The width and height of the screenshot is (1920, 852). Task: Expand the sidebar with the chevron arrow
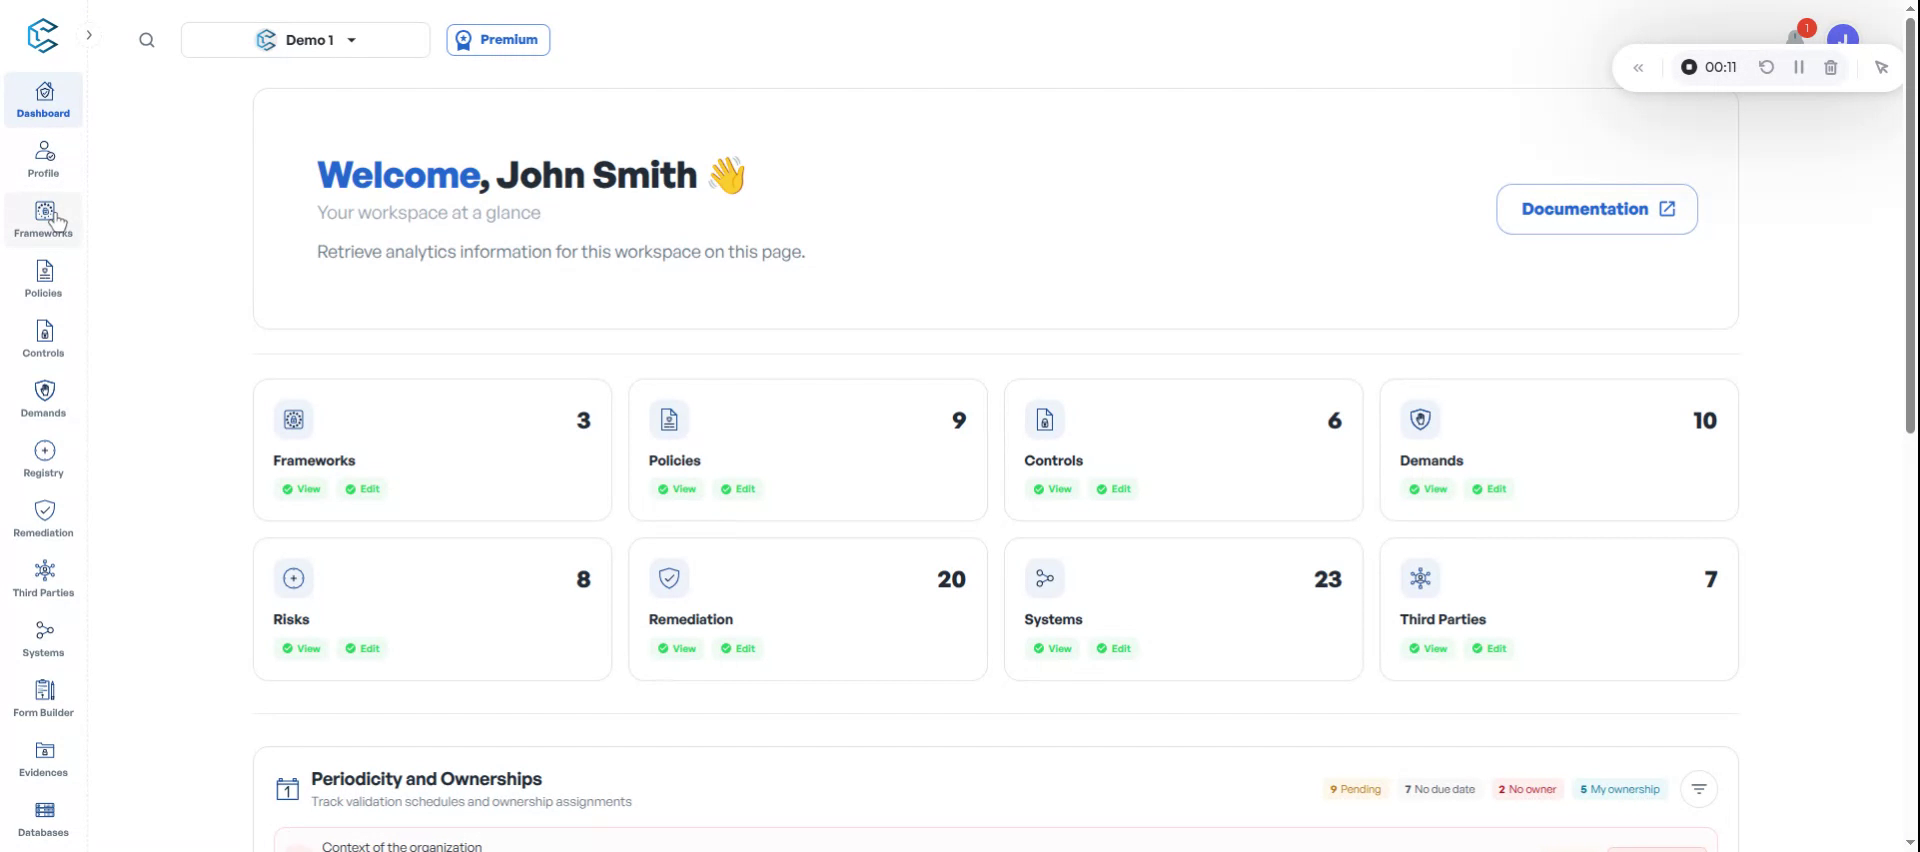pyautogui.click(x=89, y=35)
